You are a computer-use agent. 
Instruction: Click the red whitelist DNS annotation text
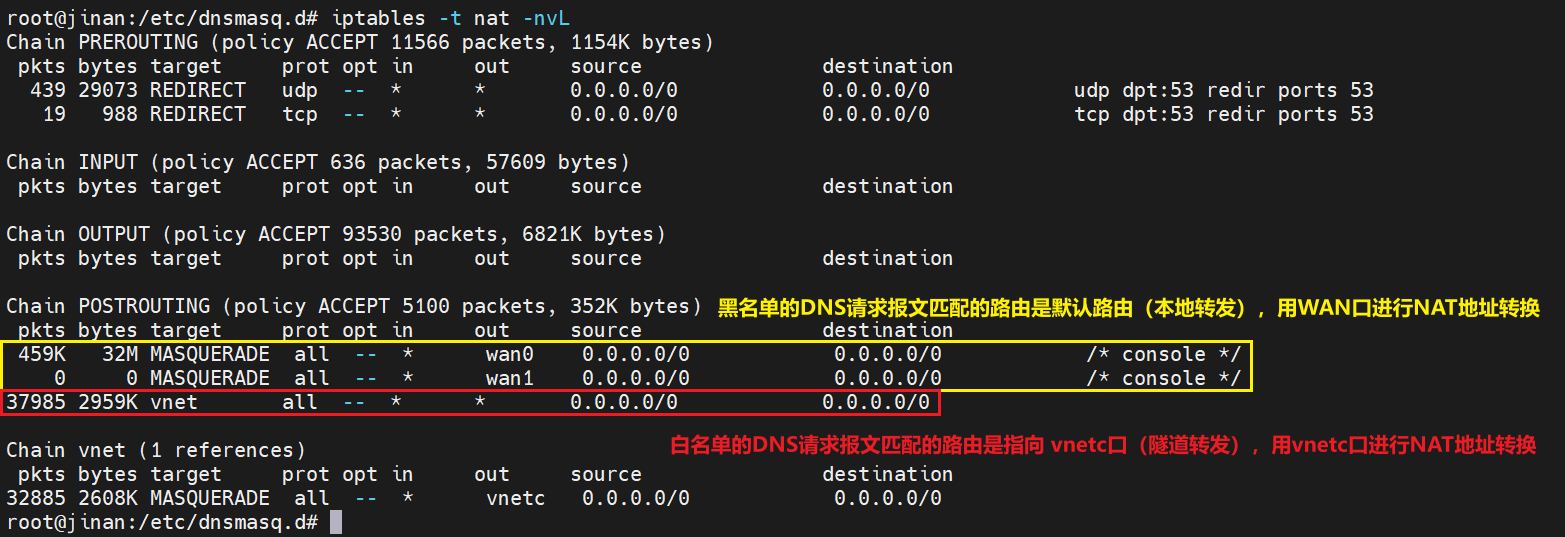pyautogui.click(x=1102, y=445)
